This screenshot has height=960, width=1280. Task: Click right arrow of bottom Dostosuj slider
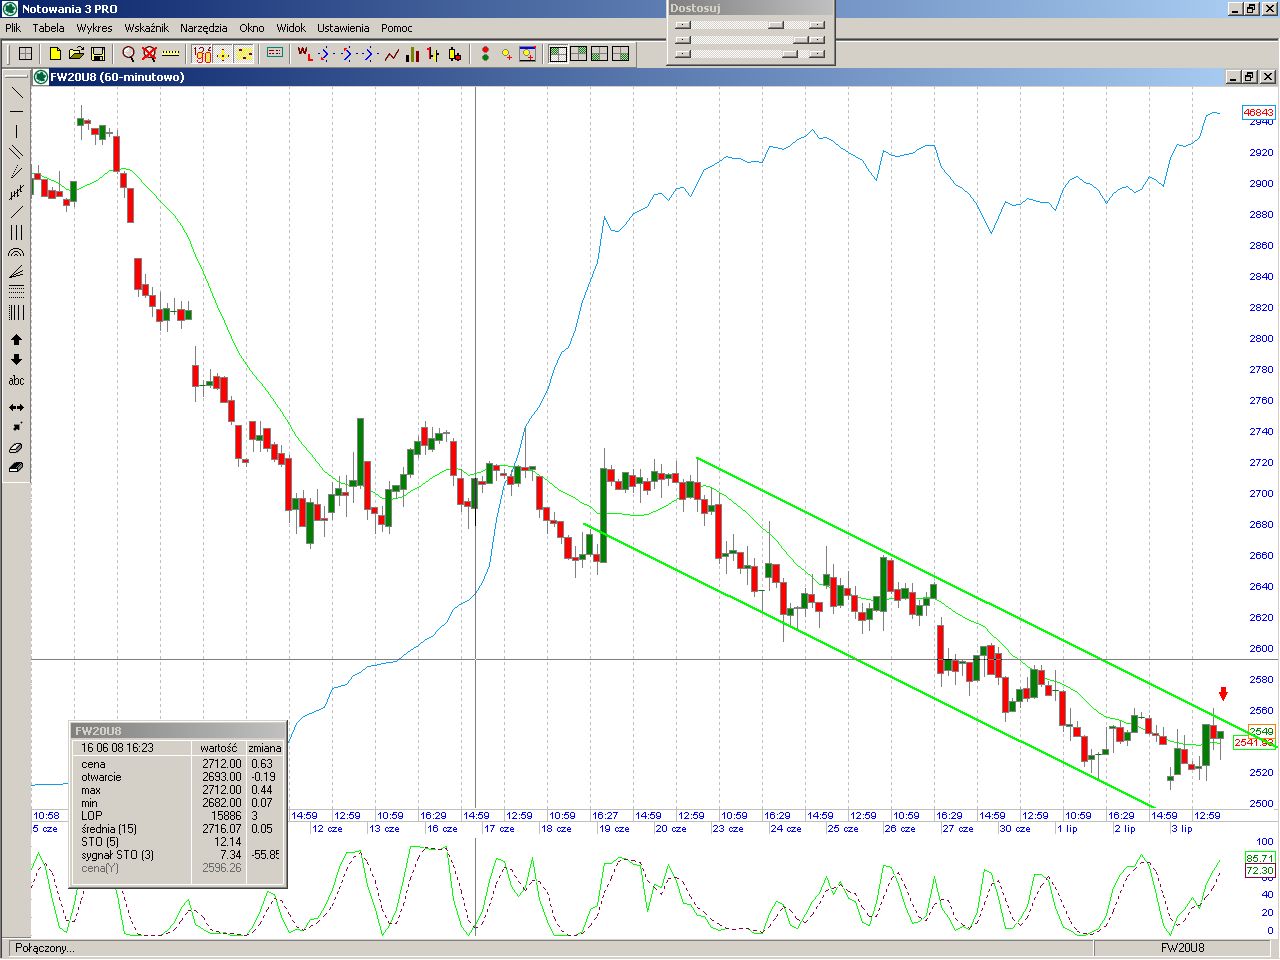[817, 54]
